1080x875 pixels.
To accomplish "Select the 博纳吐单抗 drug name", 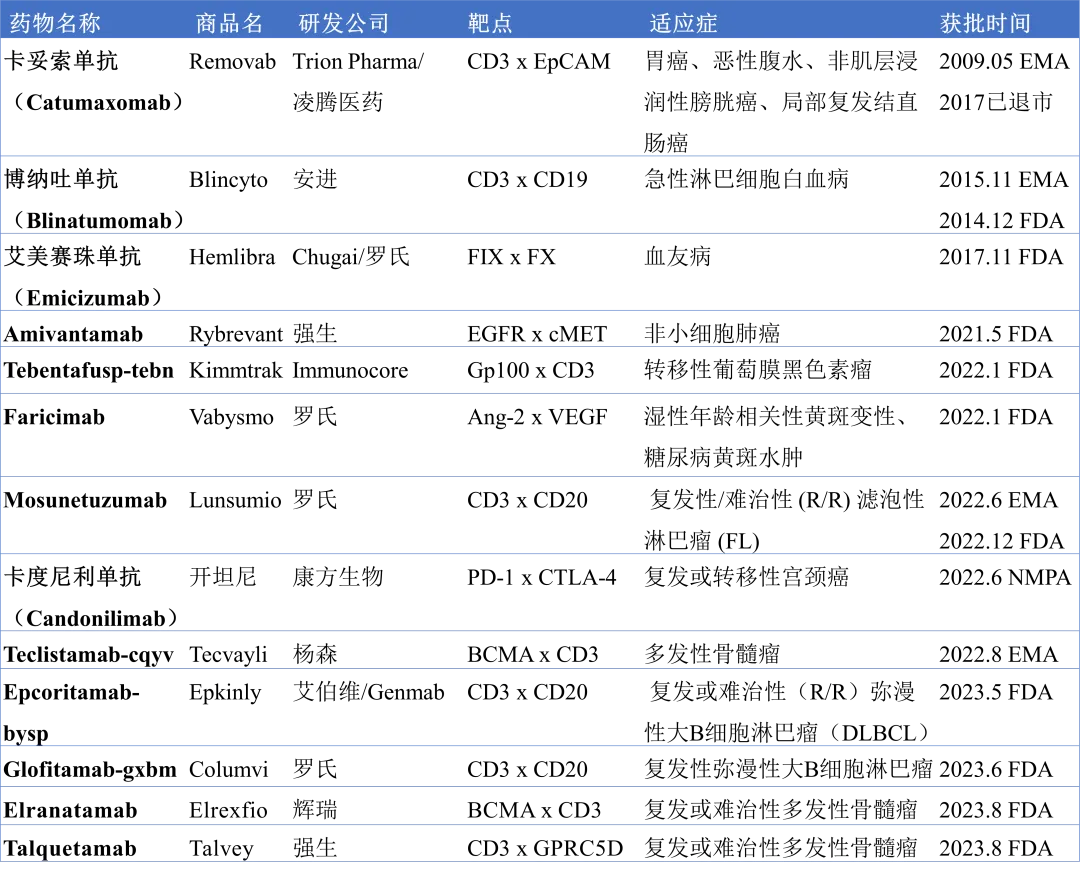I will point(61,179).
